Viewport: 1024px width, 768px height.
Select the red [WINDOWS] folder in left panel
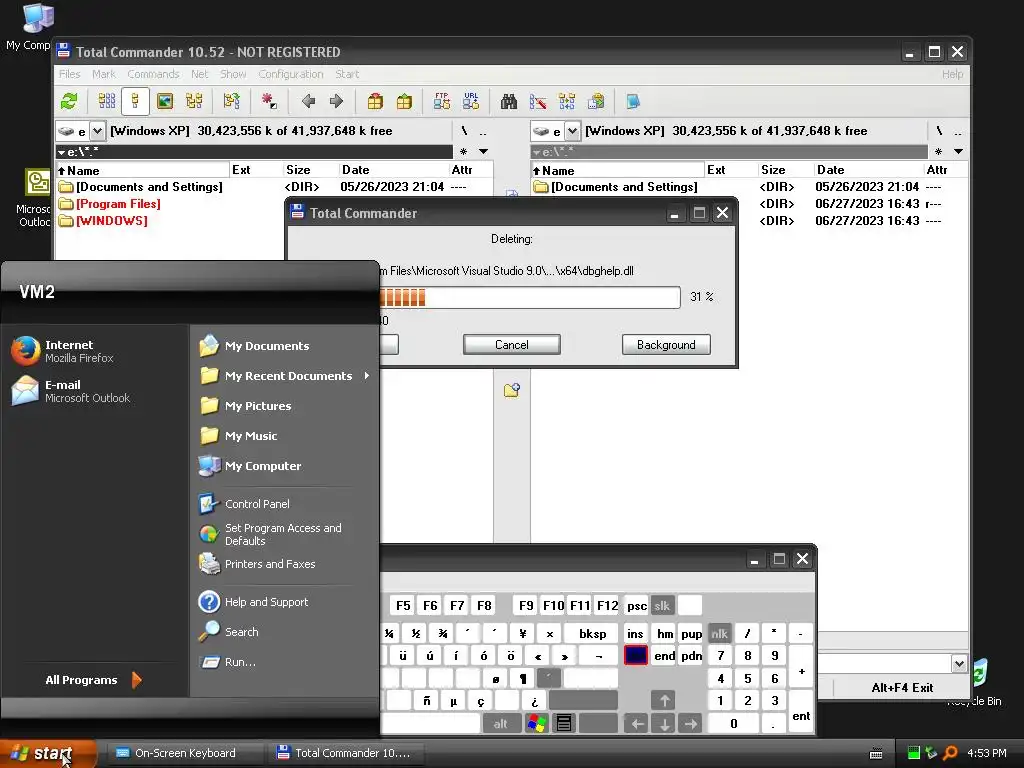(x=111, y=221)
